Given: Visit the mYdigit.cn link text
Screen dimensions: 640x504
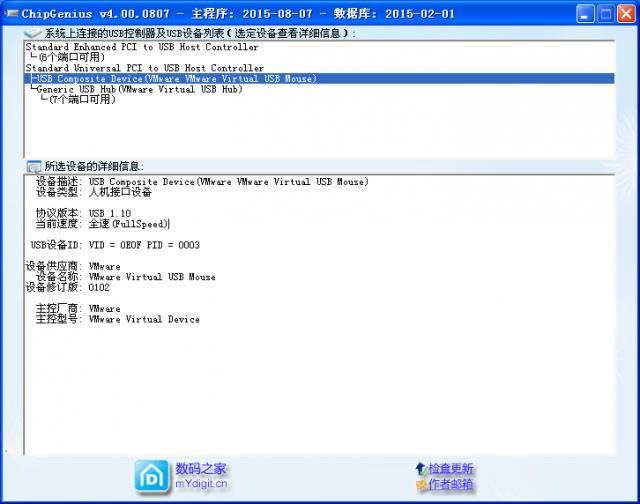Looking at the screenshot, I should pos(201,484).
